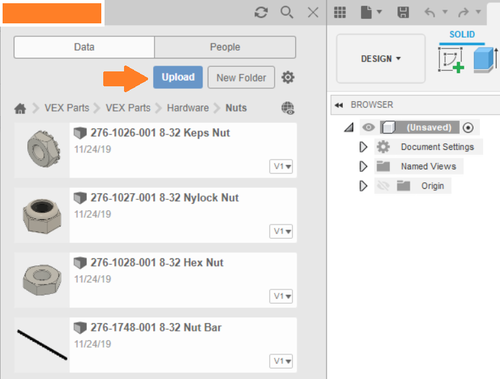Redo the last action
500x379 pixels.
pos(464,13)
